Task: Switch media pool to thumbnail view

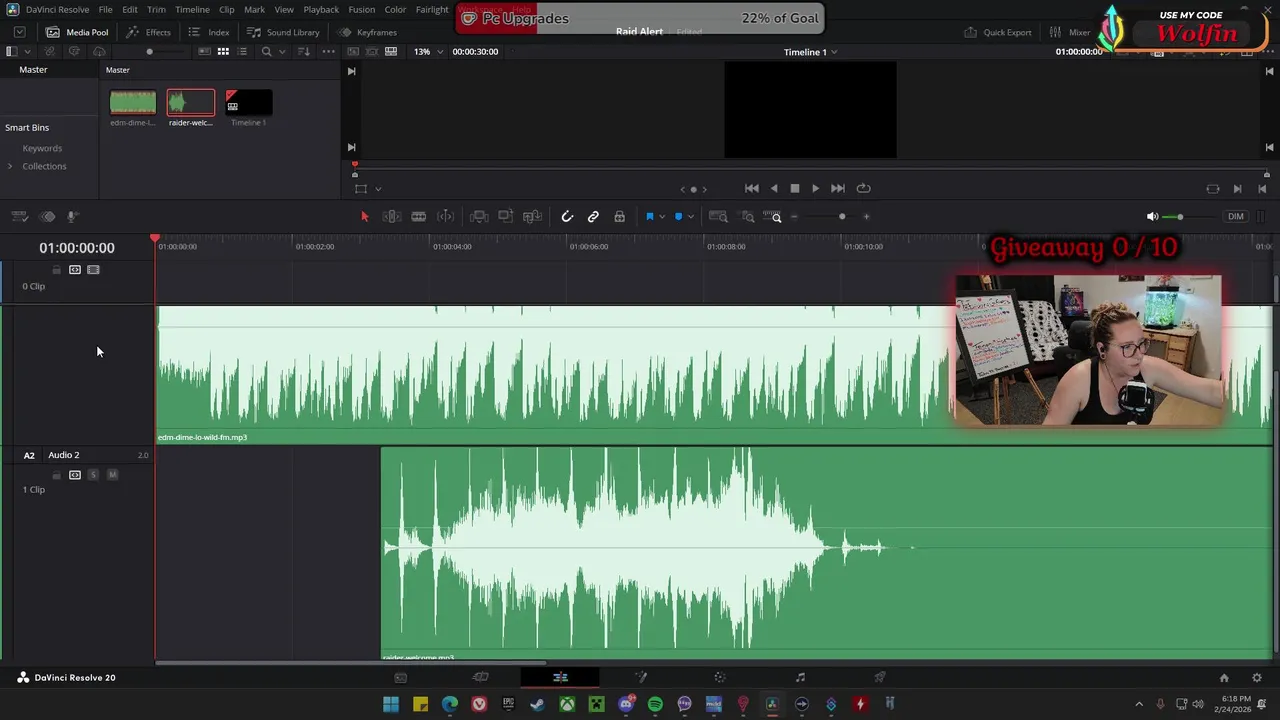Action: (223, 51)
